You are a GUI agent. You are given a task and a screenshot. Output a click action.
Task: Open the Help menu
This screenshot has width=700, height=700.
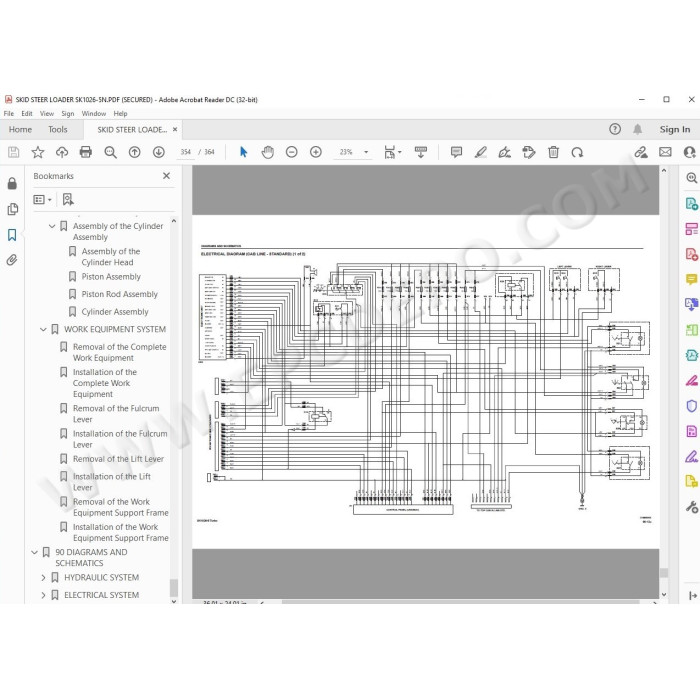tap(120, 113)
